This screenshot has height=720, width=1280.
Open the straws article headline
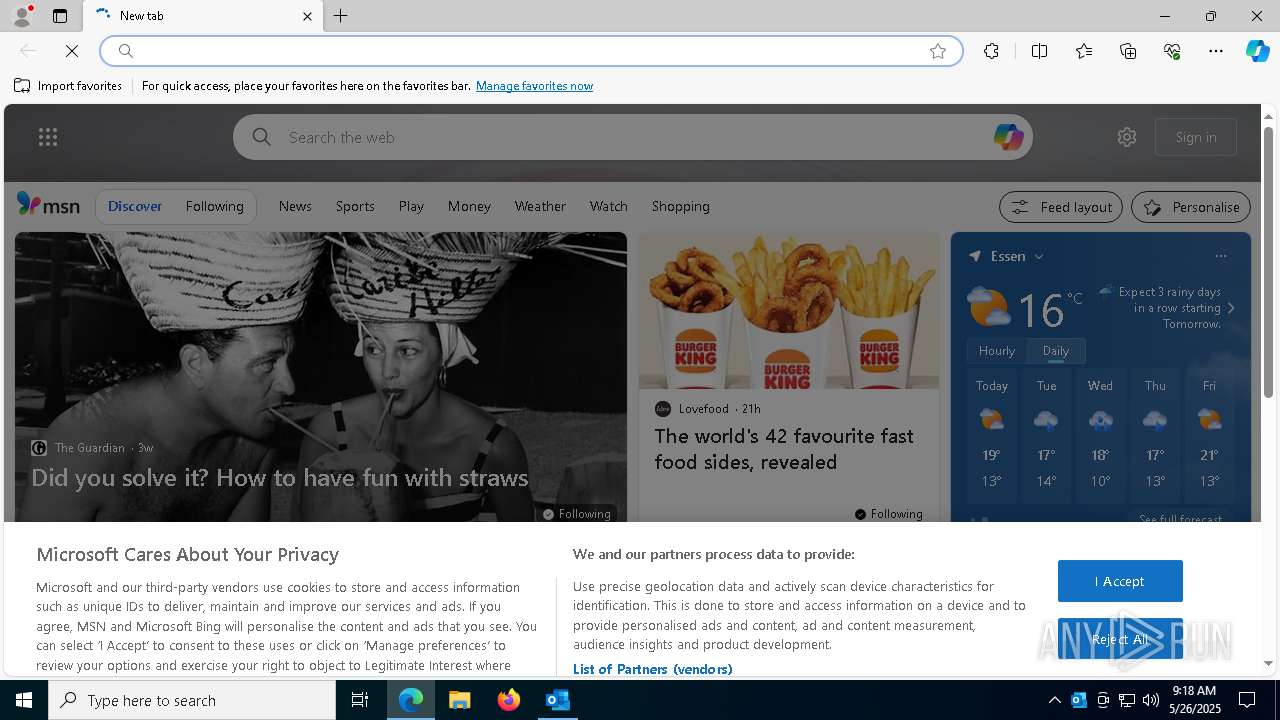click(x=280, y=478)
